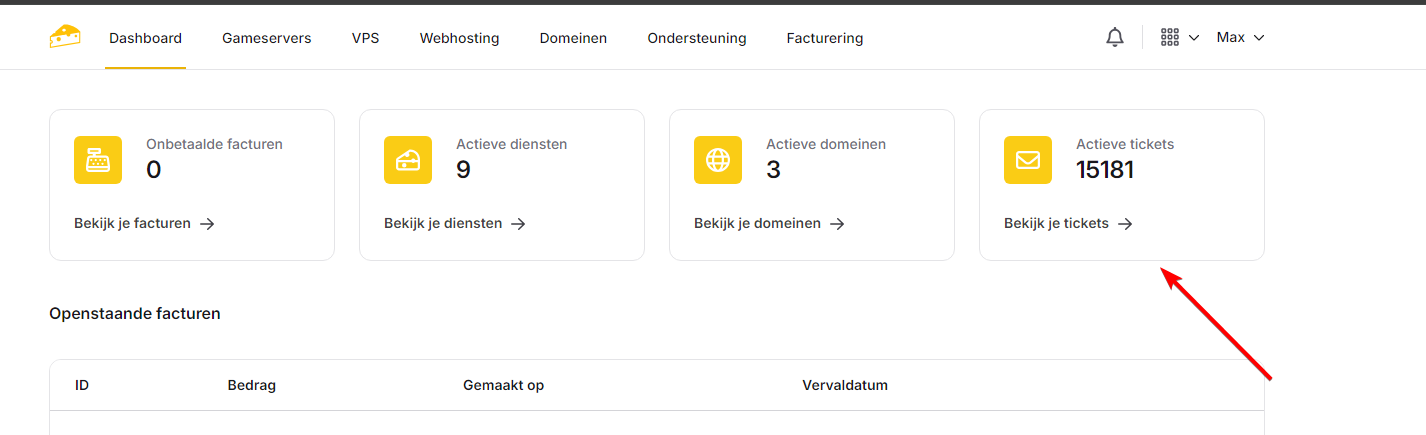This screenshot has width=1426, height=435.
Task: Select Facturering in the navigation
Action: [x=824, y=39]
